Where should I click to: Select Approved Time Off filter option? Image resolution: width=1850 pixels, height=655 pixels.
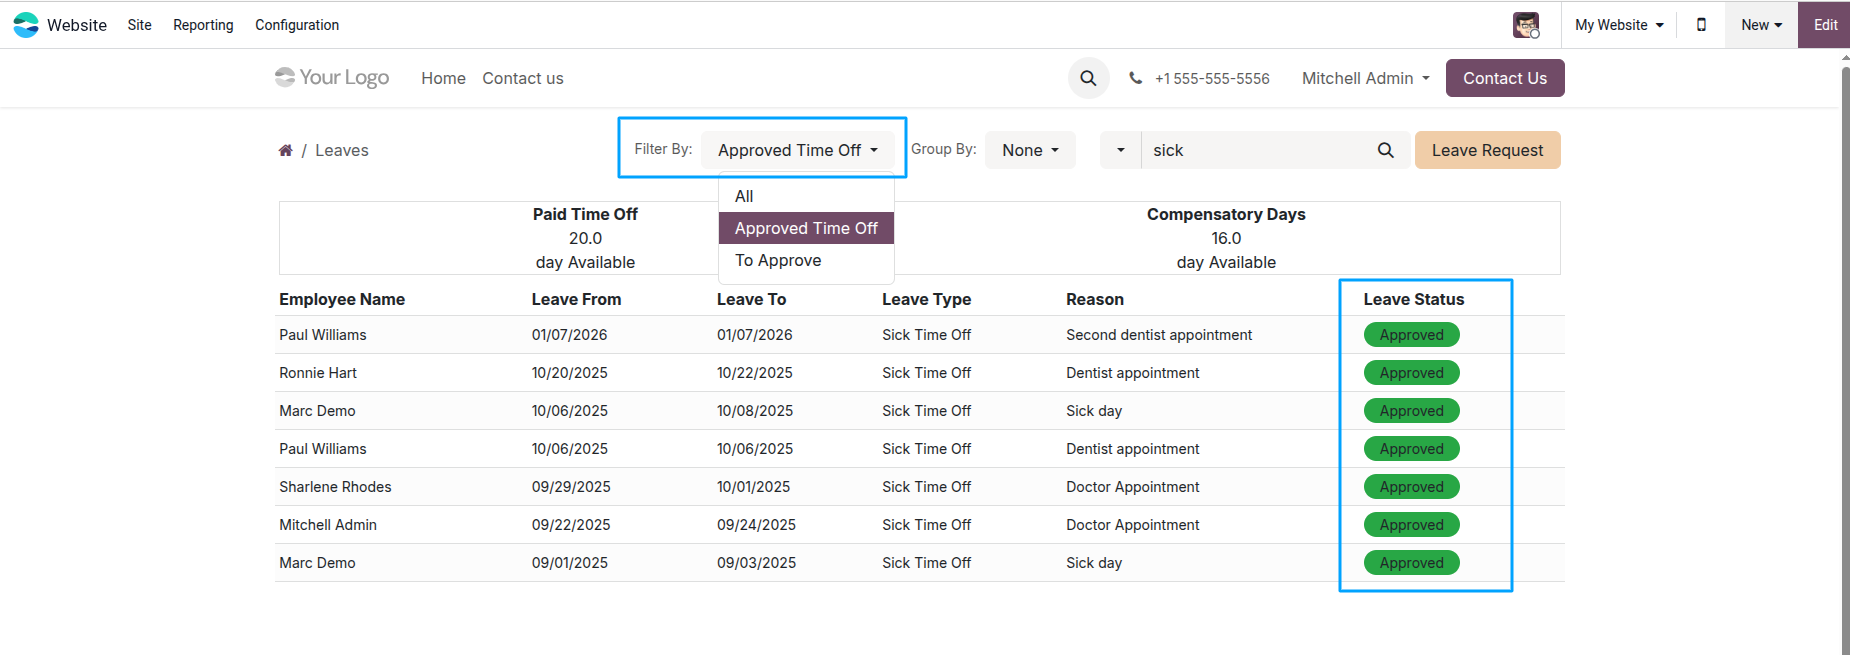pyautogui.click(x=806, y=228)
